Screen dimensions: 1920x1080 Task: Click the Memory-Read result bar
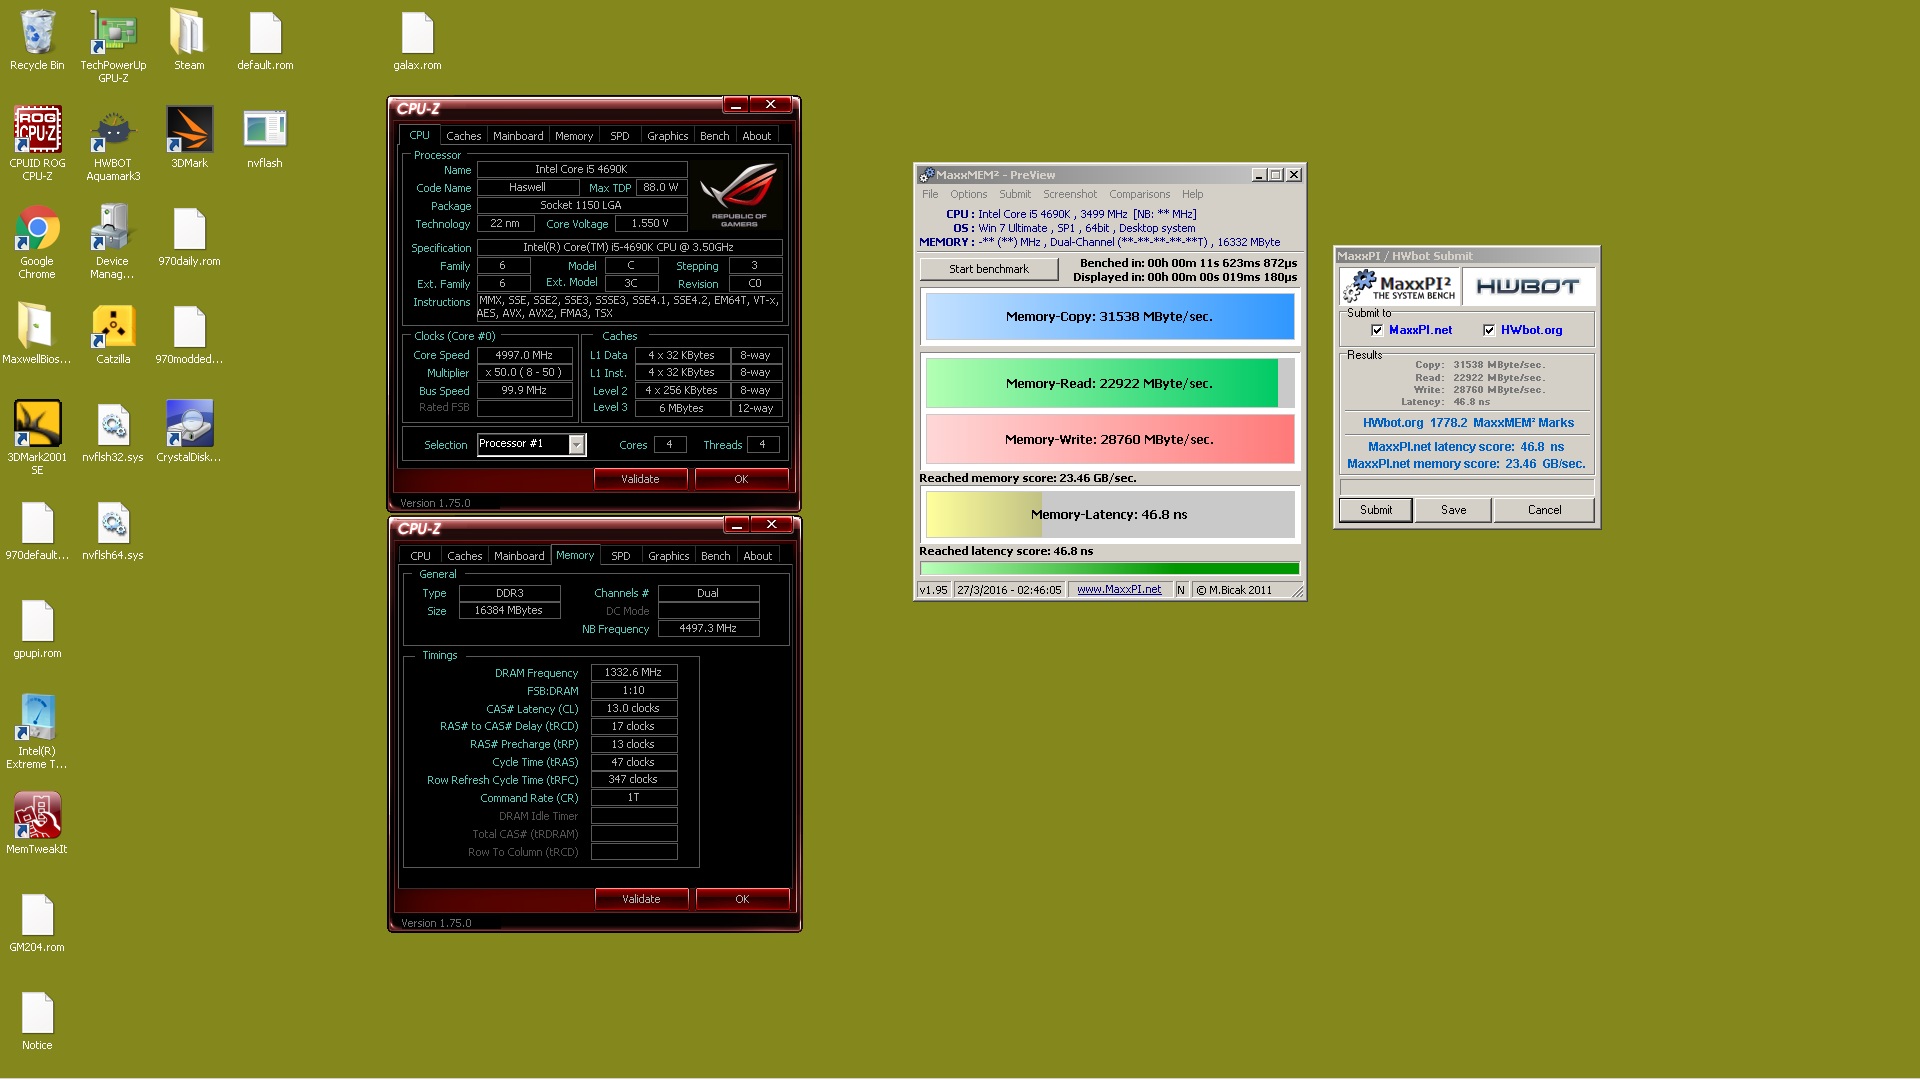tap(1110, 383)
